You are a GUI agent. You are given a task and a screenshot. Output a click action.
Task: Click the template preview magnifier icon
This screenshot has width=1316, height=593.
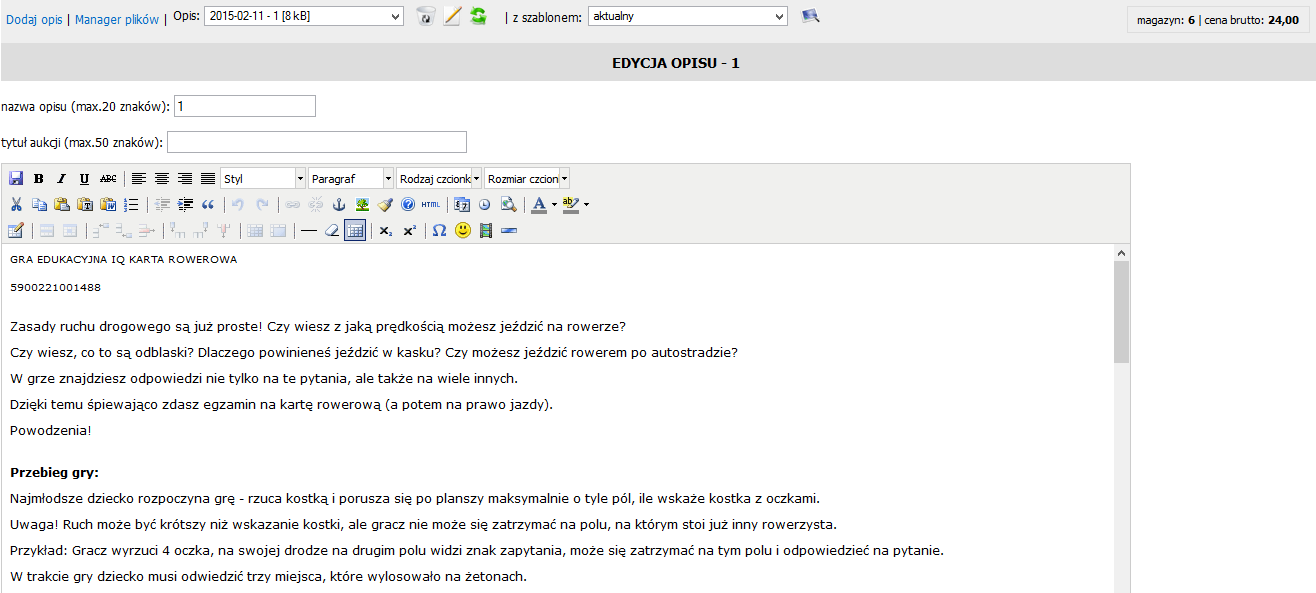coord(810,16)
